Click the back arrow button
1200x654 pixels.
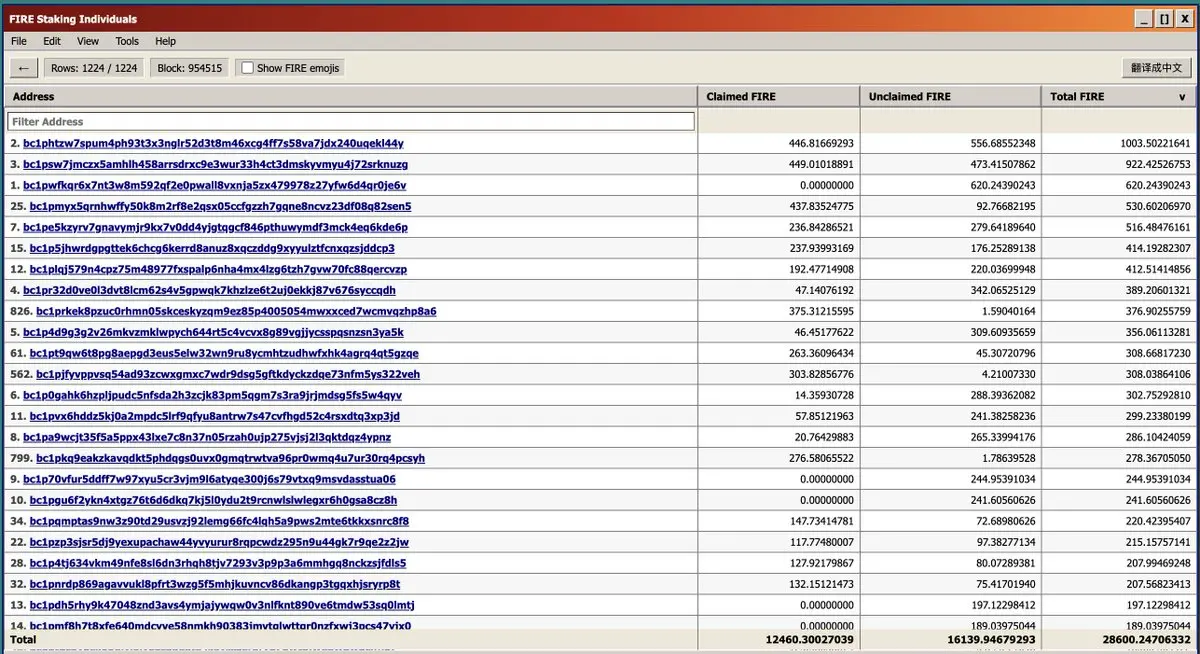point(23,68)
